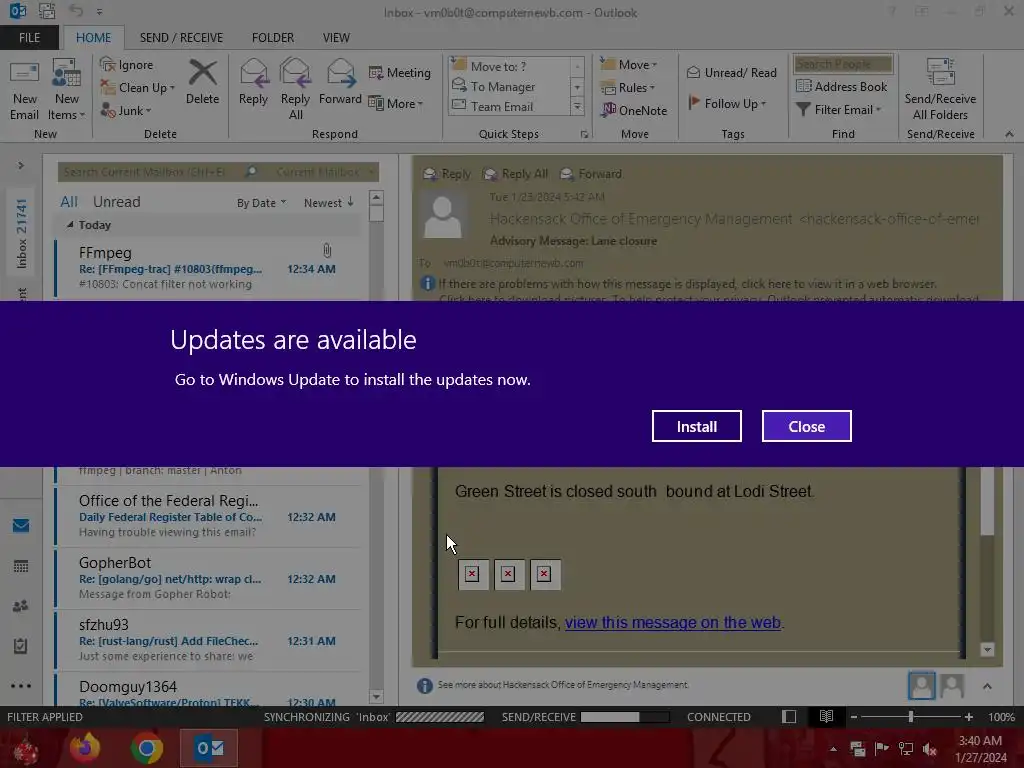Screen dimensions: 1024x768
Task: Open People view in navigation bar
Action: coord(21,605)
